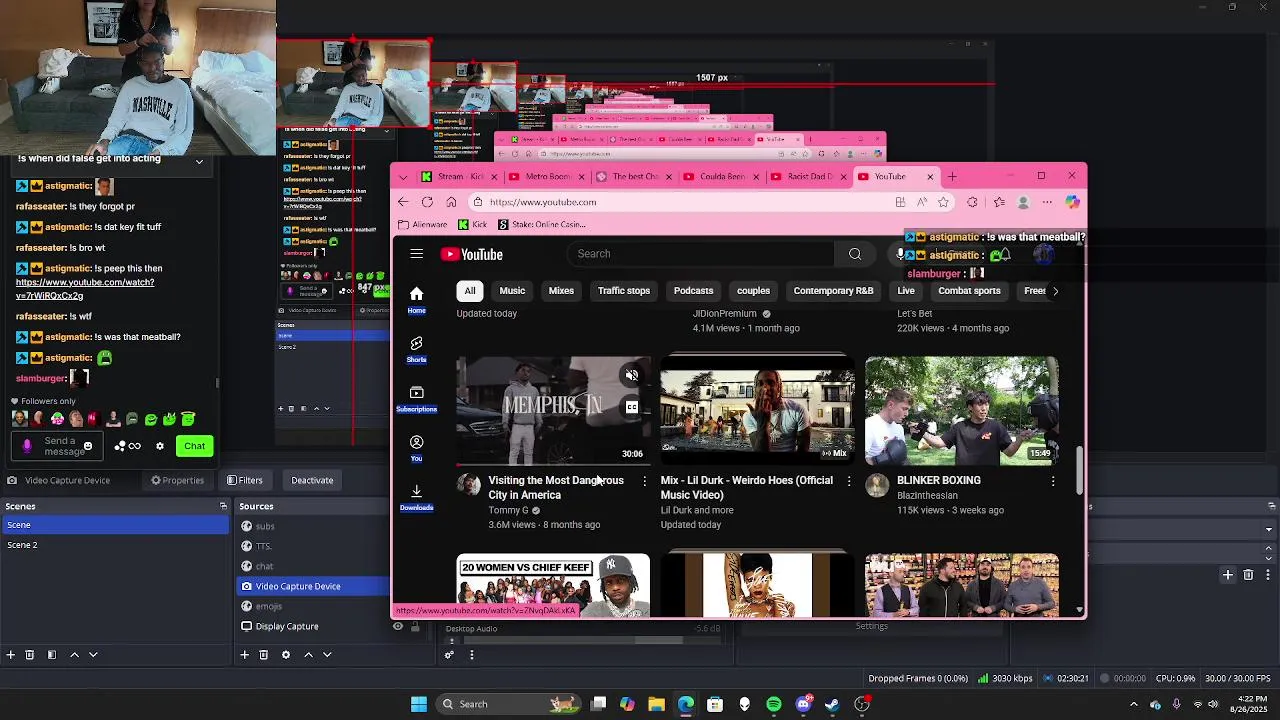This screenshot has width=1280, height=720.
Task: Click Deactivate button in OBS
Action: 312,480
